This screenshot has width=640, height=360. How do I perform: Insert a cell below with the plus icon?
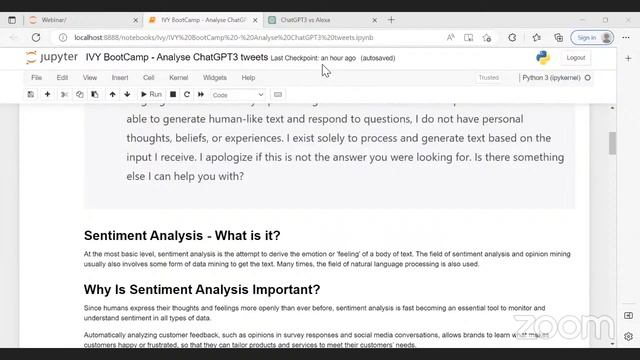(x=47, y=94)
